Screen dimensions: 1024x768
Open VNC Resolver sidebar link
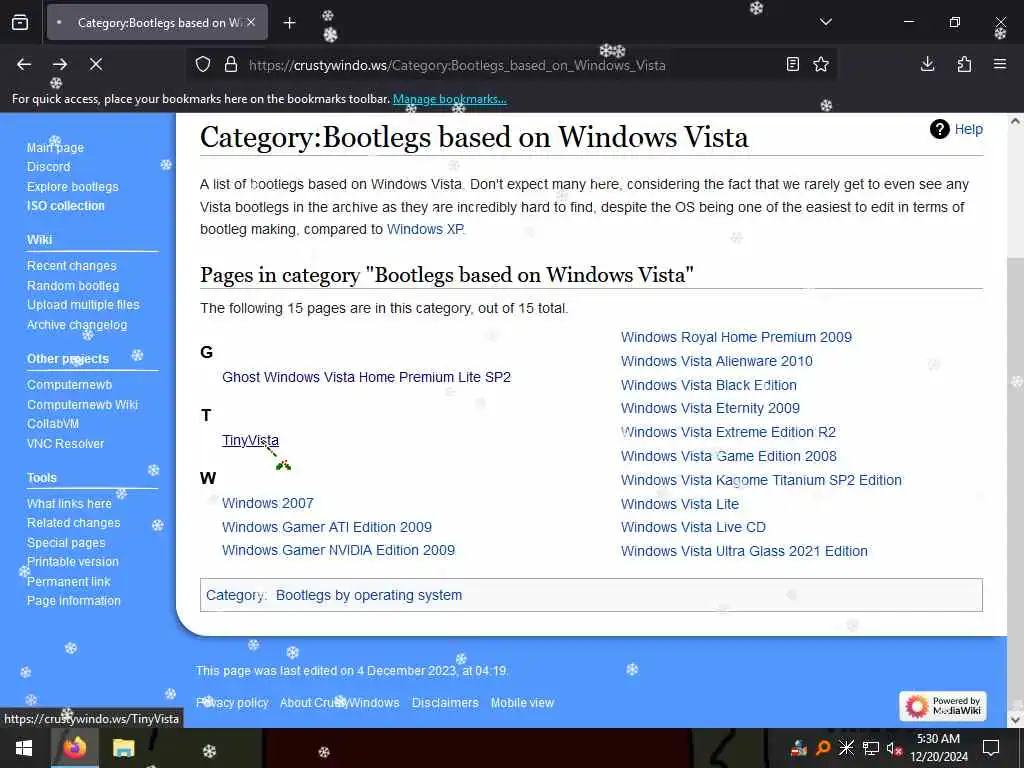[x=65, y=444]
